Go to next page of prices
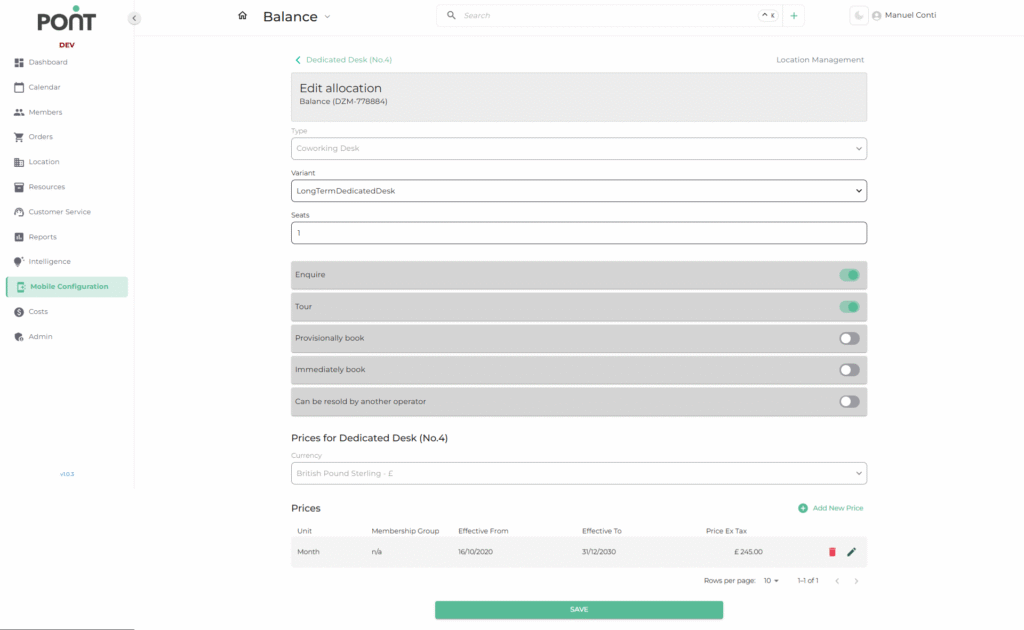This screenshot has height=630, width=1024. point(856,581)
